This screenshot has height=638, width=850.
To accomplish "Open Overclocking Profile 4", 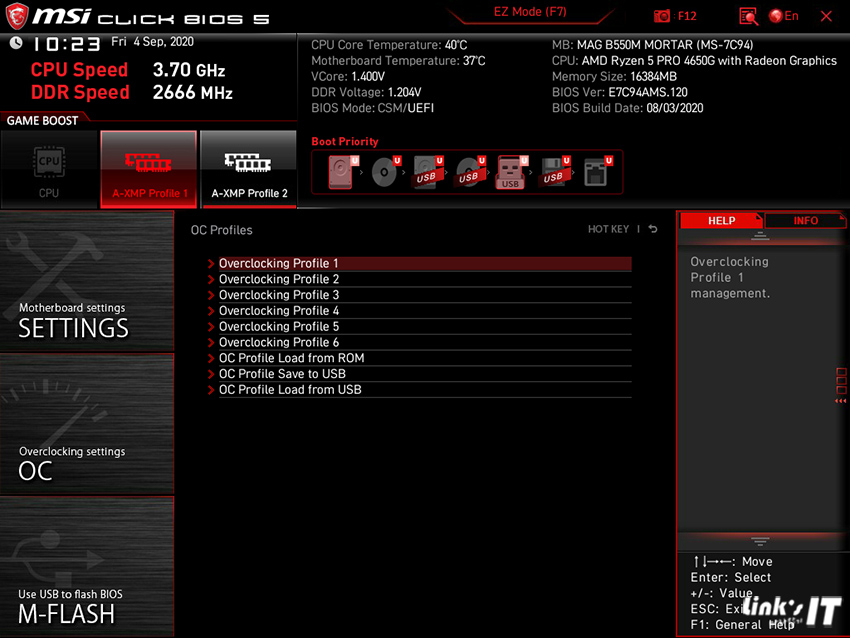I will tap(424, 311).
